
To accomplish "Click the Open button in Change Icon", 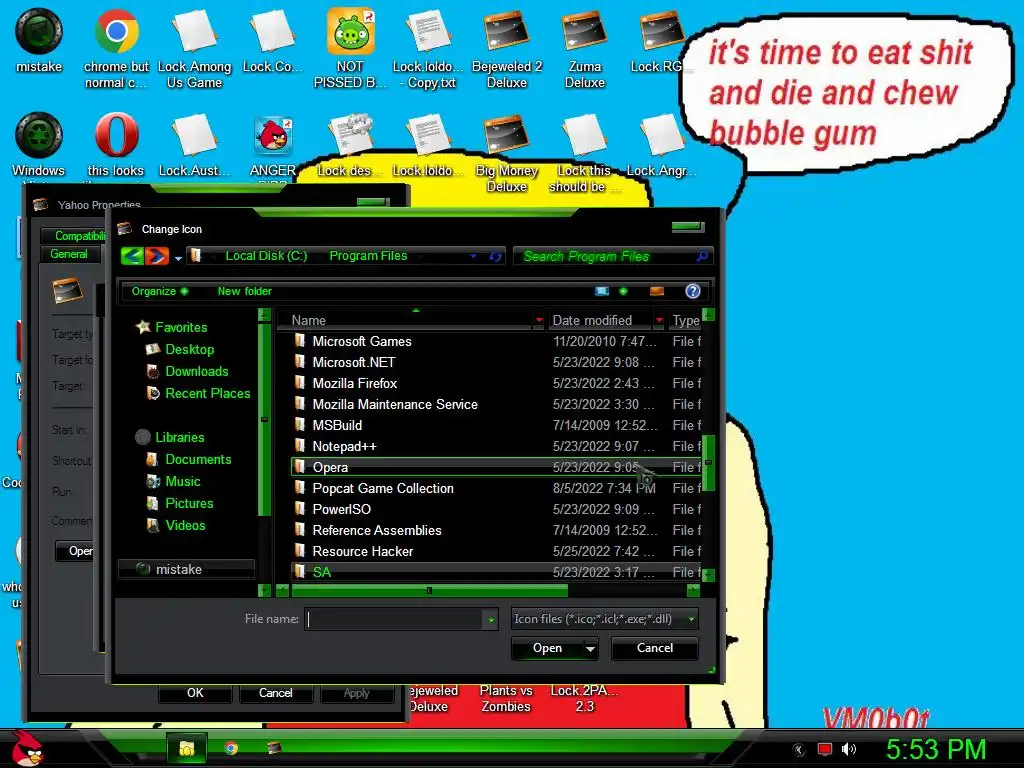I will 547,648.
